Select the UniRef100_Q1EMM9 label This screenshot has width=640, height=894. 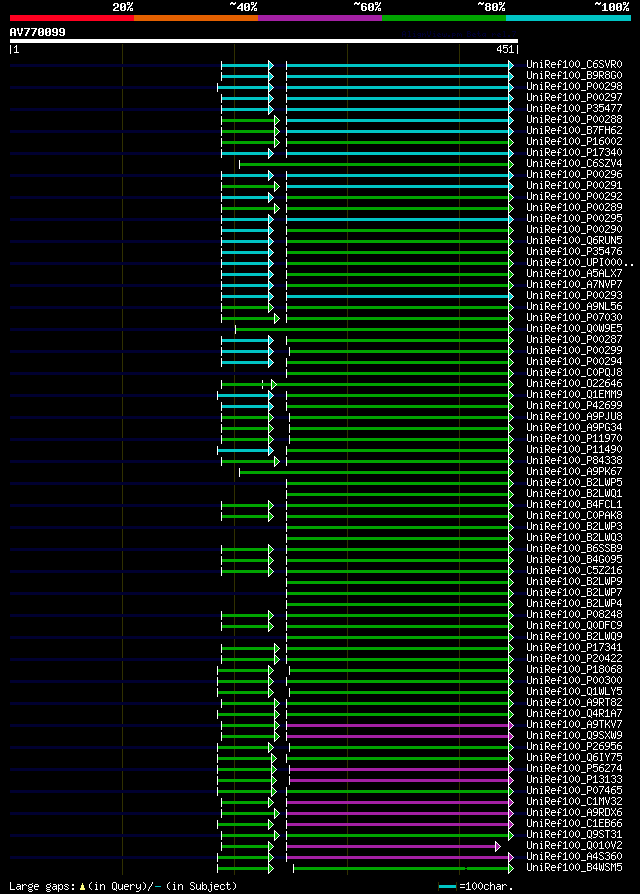pyautogui.click(x=574, y=395)
